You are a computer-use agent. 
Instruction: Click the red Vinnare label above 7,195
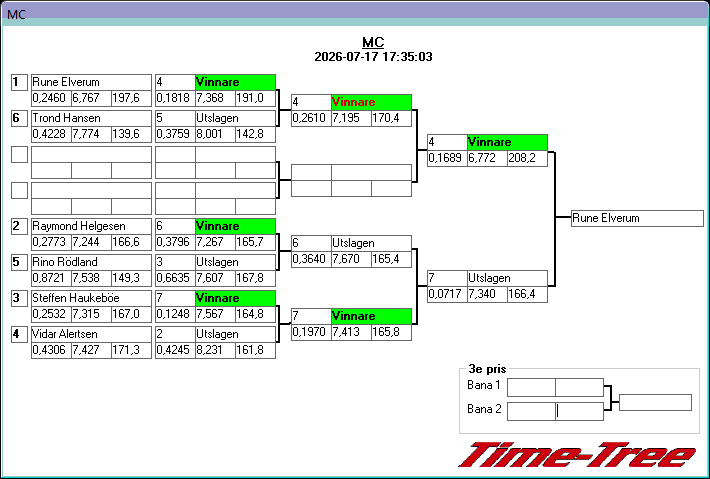click(371, 102)
